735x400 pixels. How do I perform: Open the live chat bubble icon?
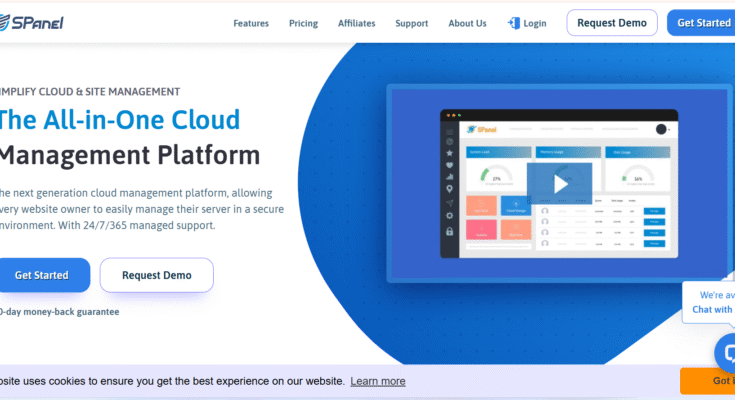click(727, 353)
